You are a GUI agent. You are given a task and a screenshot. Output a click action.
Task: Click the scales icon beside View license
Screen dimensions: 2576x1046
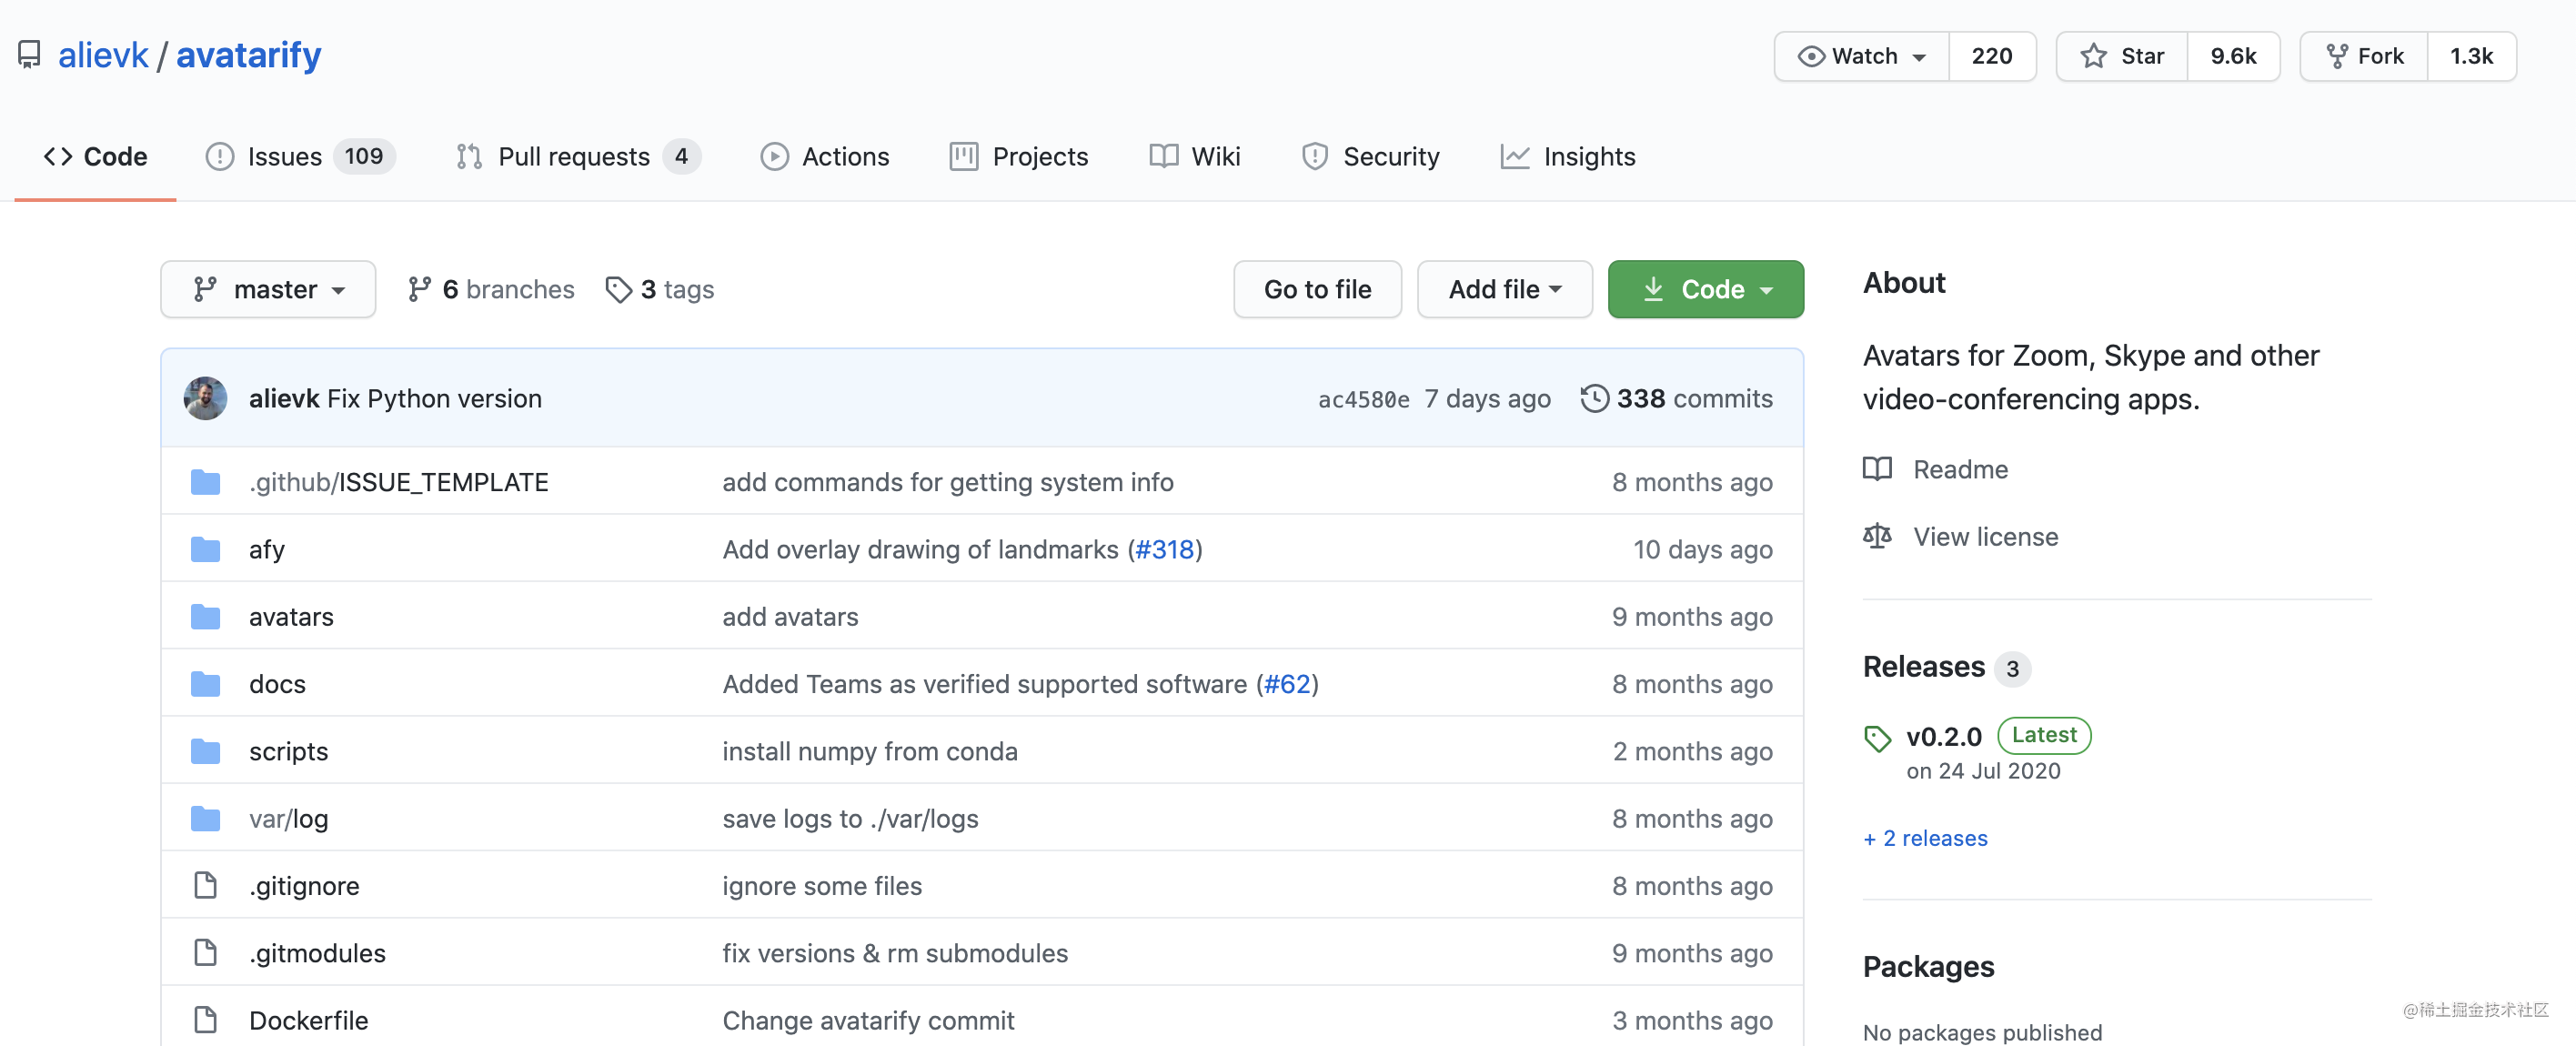click(1877, 537)
